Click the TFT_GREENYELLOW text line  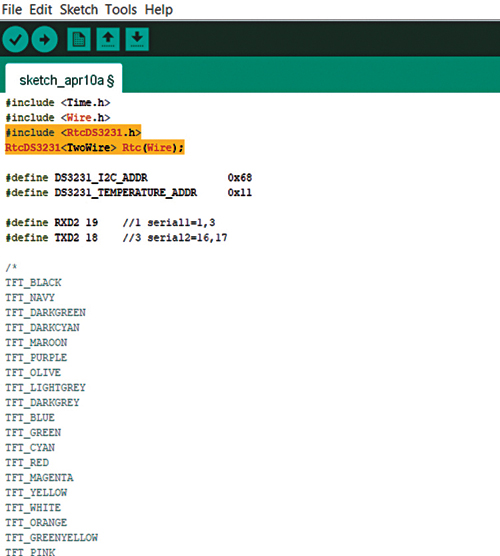pos(51,538)
